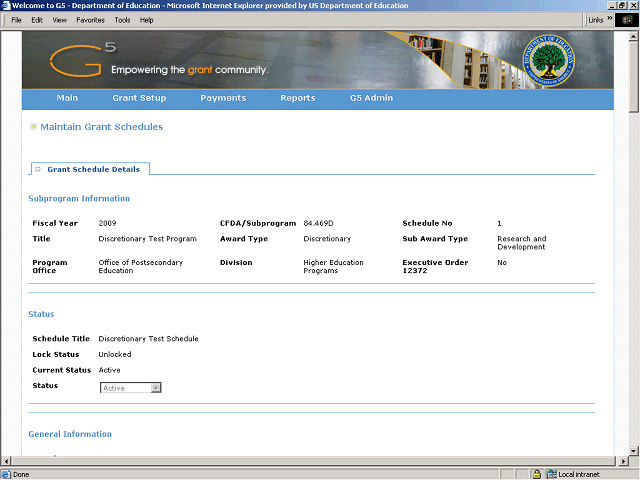Go to the Payments section
The width and height of the screenshot is (640, 480).
(x=222, y=98)
